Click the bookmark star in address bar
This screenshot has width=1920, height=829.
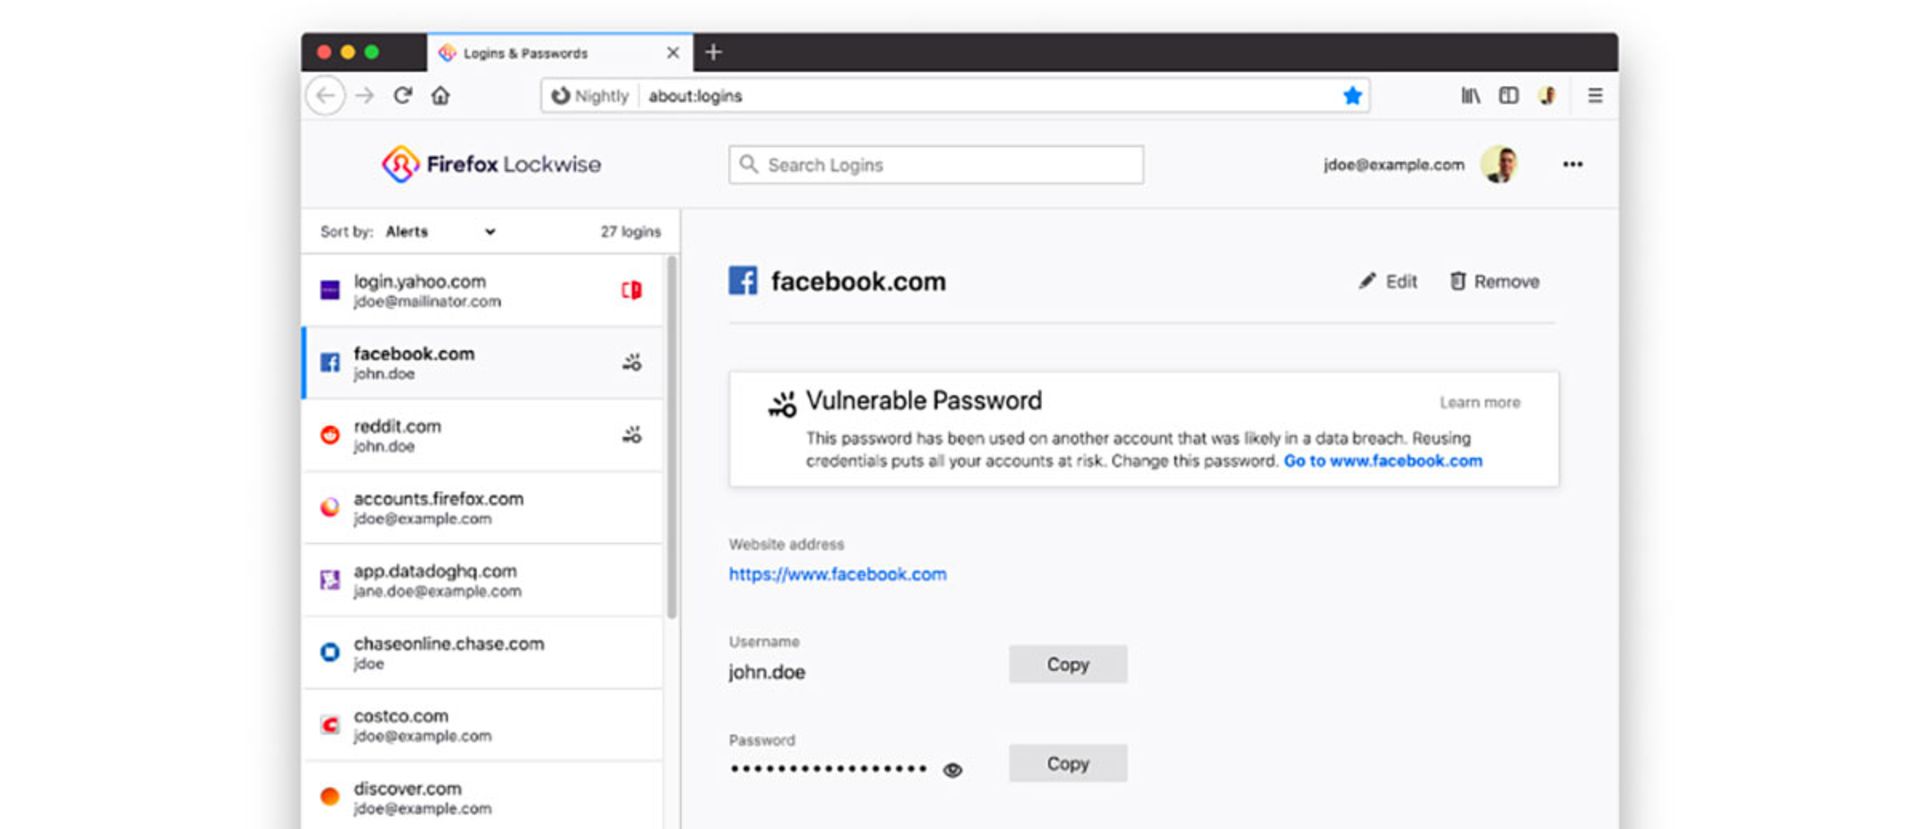(1352, 96)
